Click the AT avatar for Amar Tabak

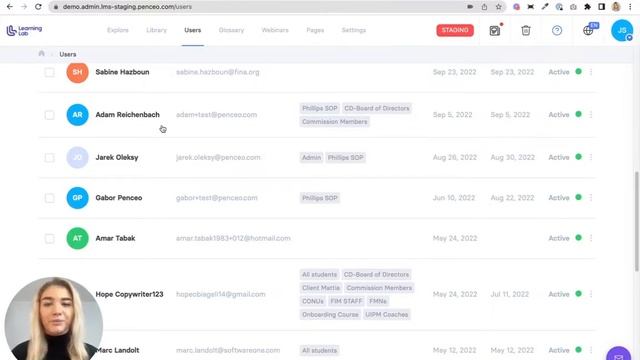[77, 238]
